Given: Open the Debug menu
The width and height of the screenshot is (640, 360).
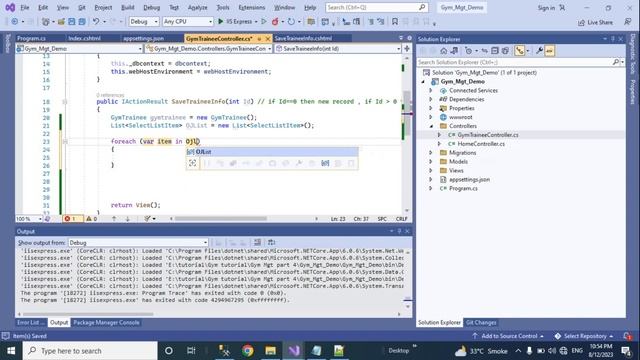Looking at the screenshot, I should coord(151,8).
